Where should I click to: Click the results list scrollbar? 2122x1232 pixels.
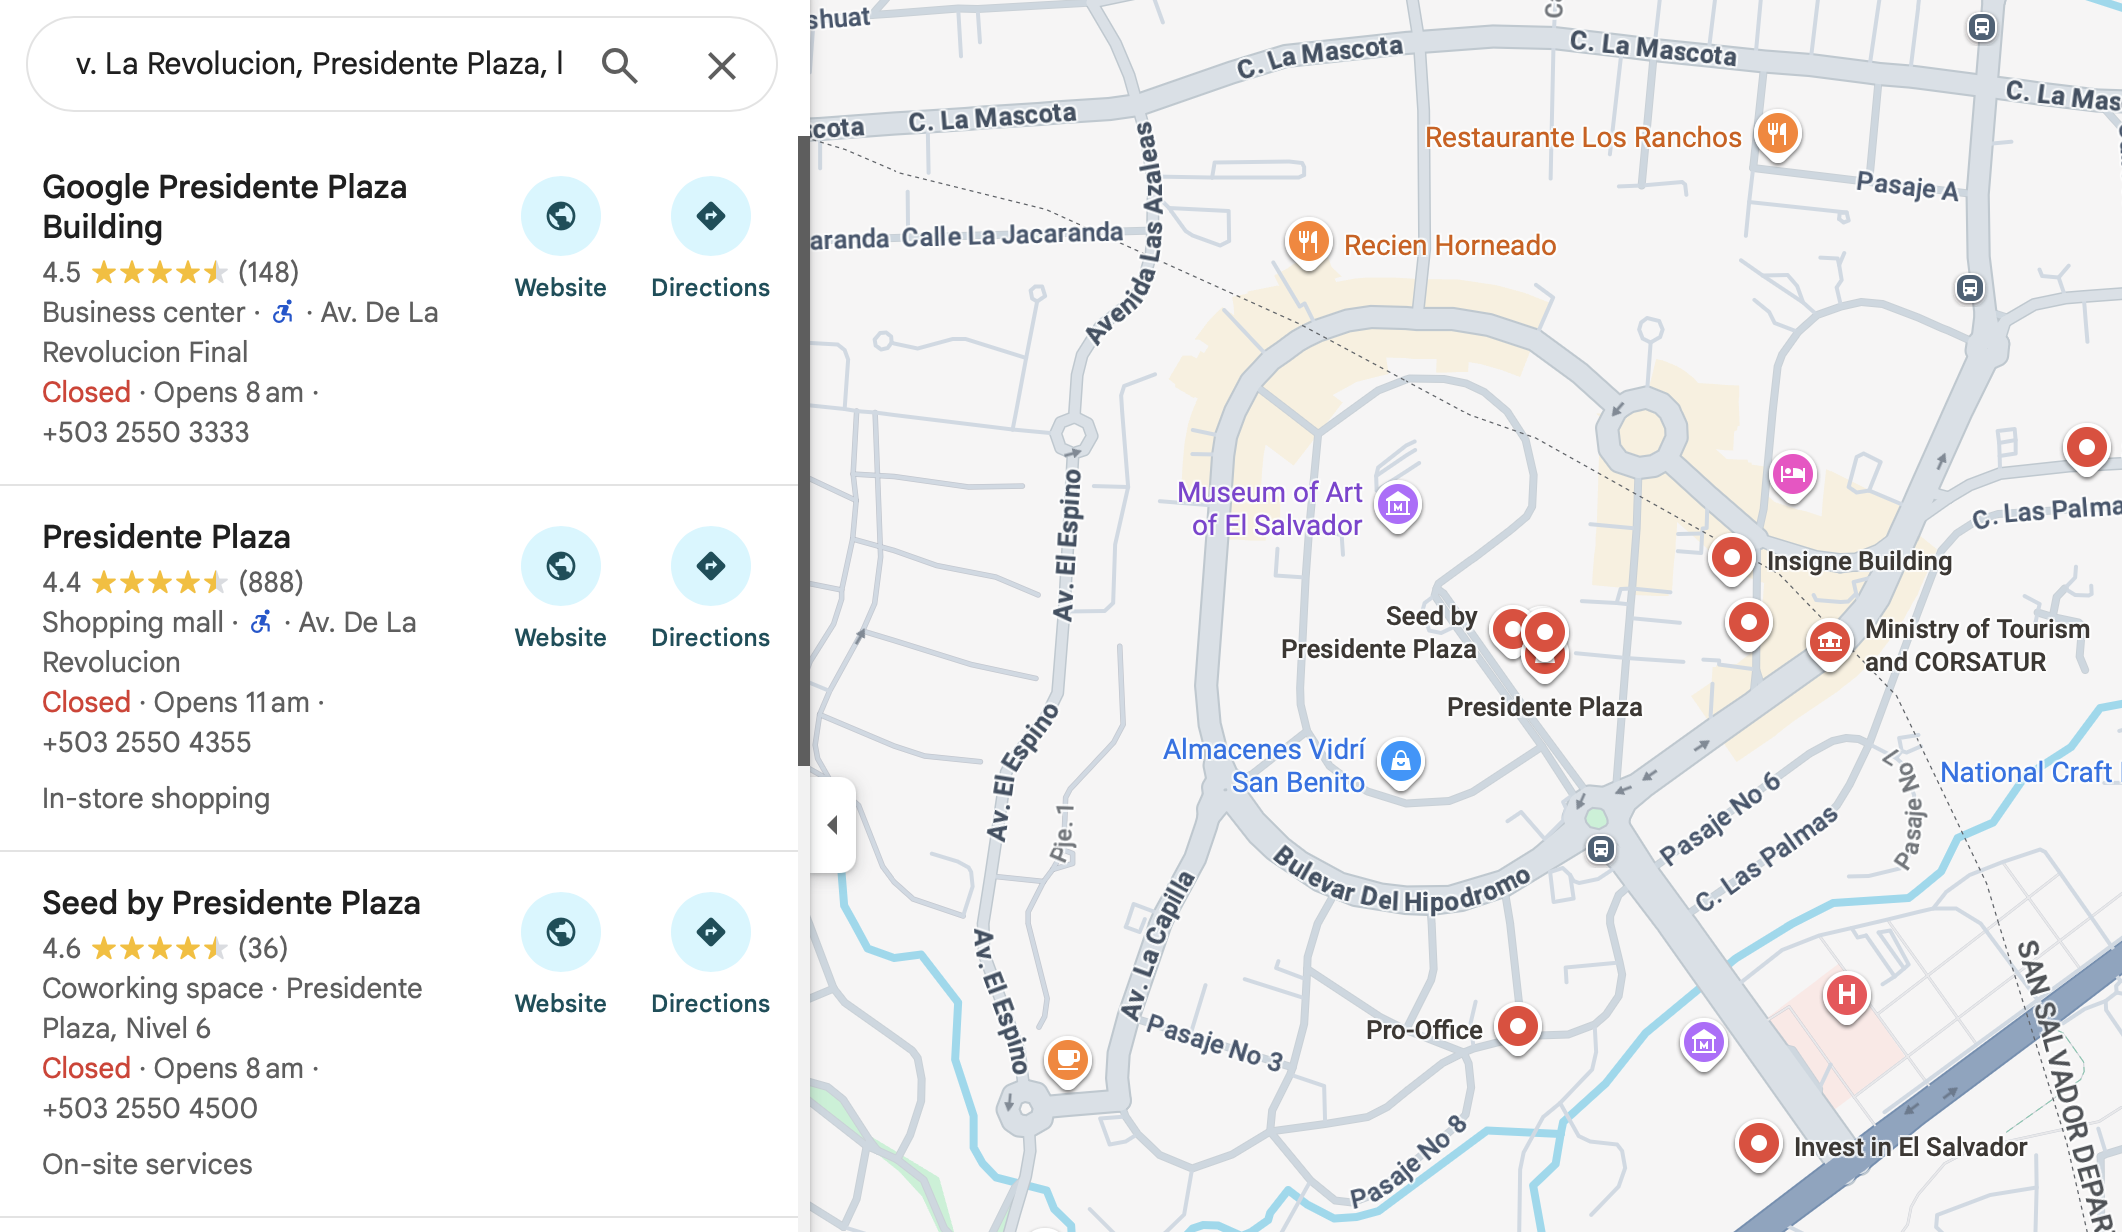tap(803, 450)
